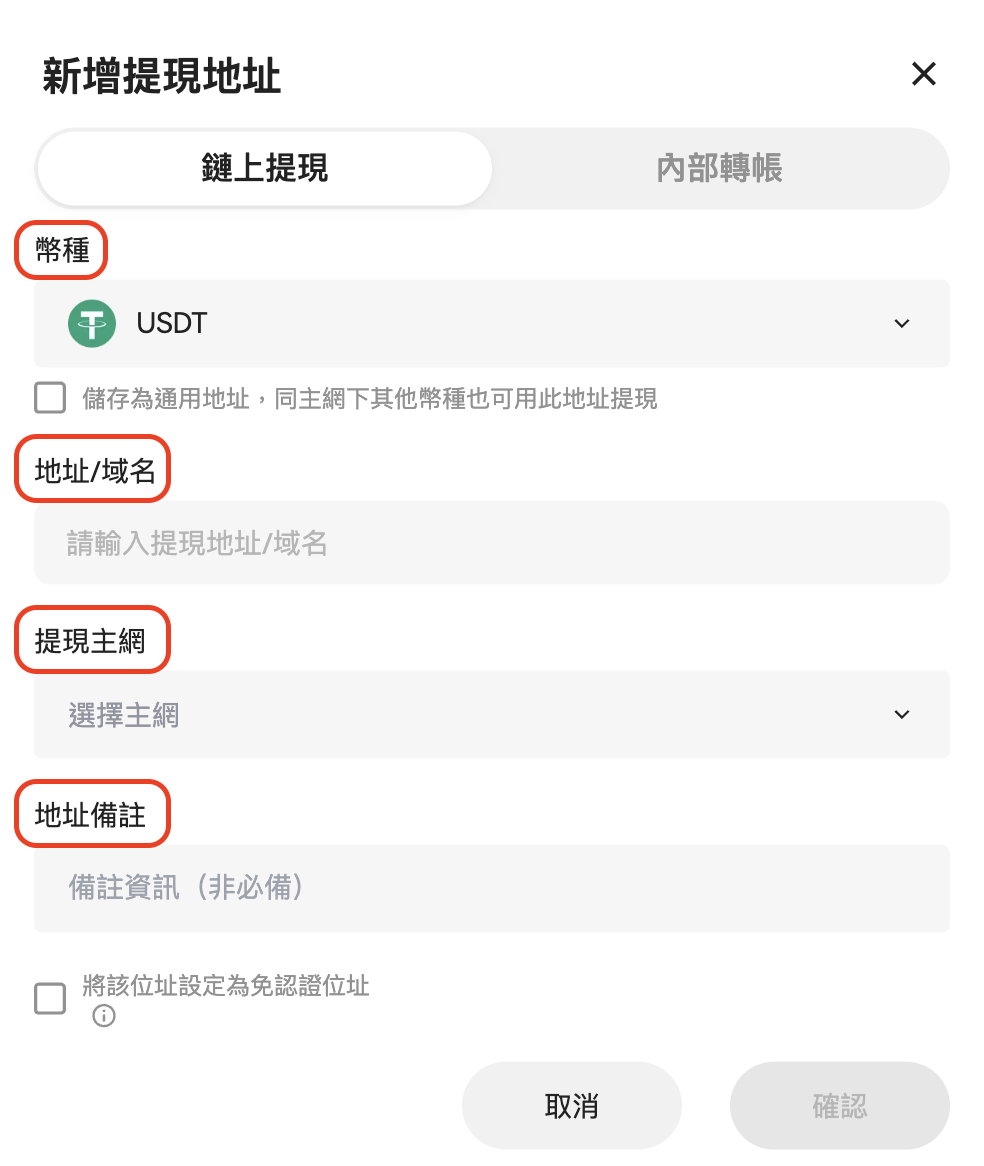Screen dimensions: 984x1166
Task: Click the 提現主網 field label
Action: [91, 641]
